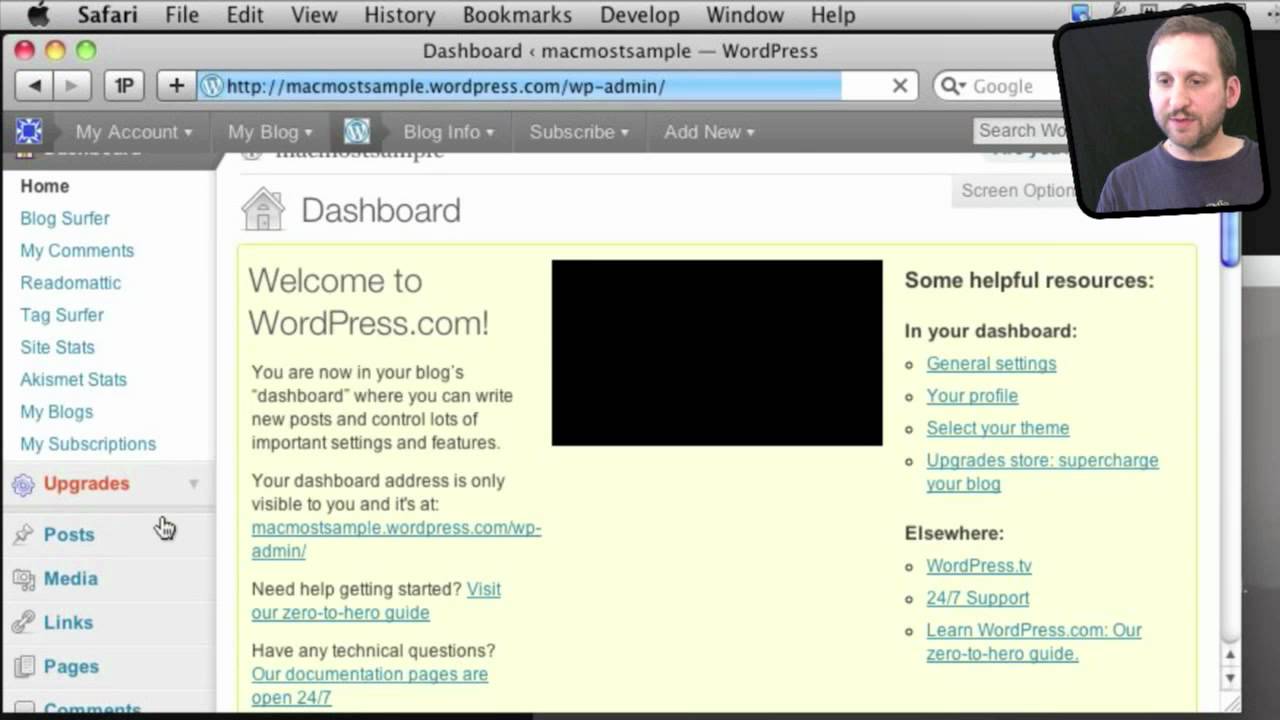Open the Apple menu
Viewport: 1280px width, 720px height.
coord(38,15)
